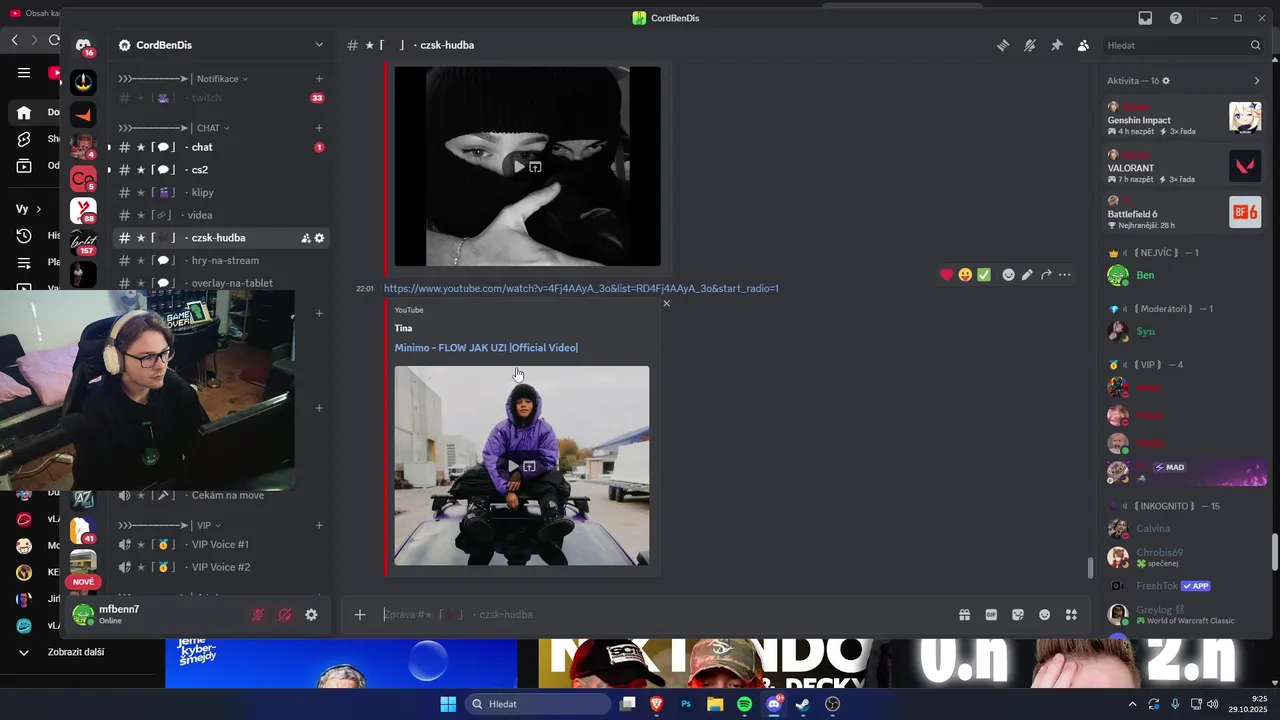Open the emoji picker in message bar
1280x720 pixels.
pyautogui.click(x=1045, y=615)
